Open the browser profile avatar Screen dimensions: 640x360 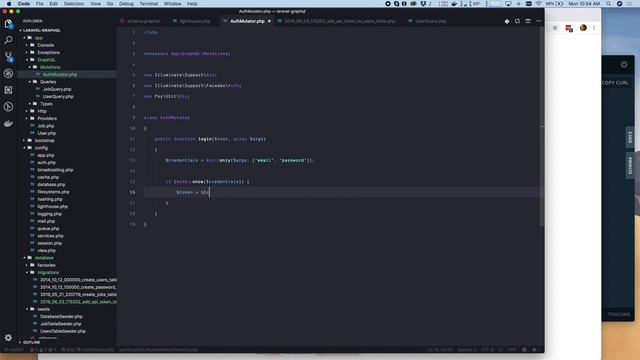click(x=583, y=28)
